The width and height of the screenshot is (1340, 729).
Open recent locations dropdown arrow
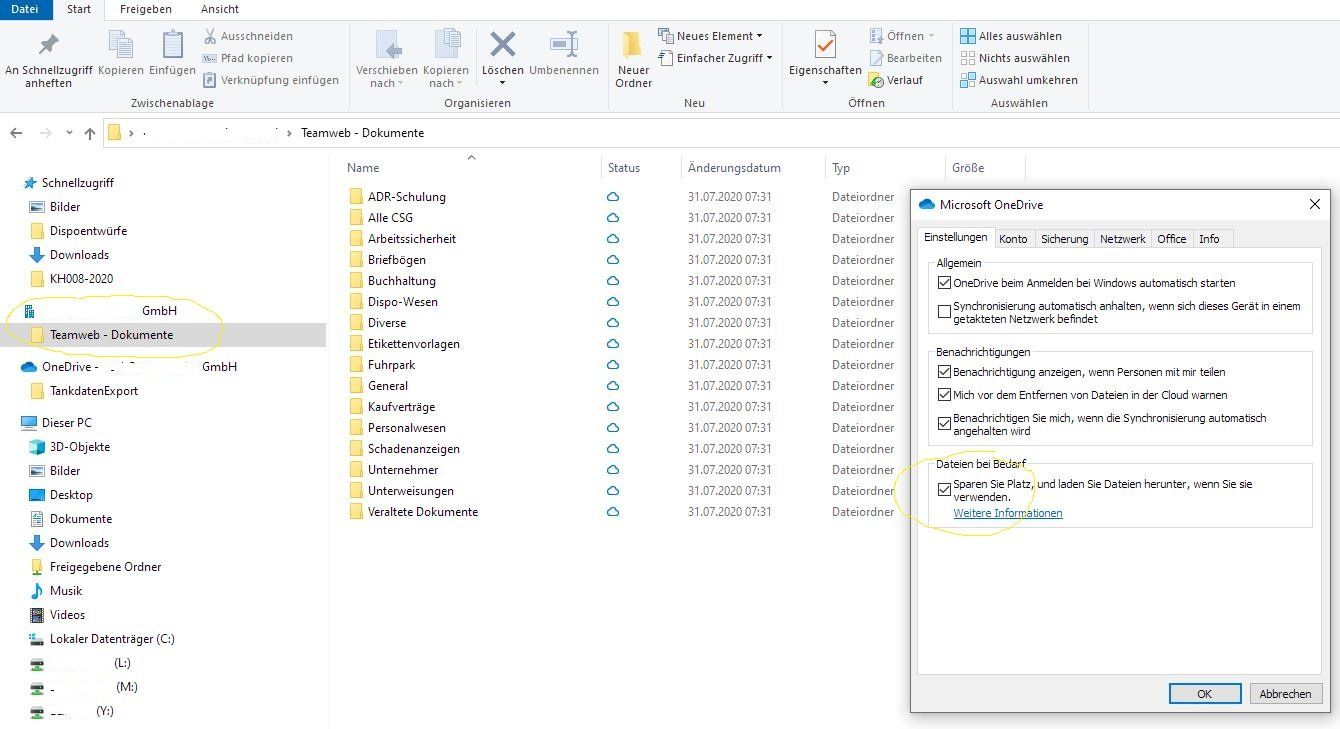(69, 133)
